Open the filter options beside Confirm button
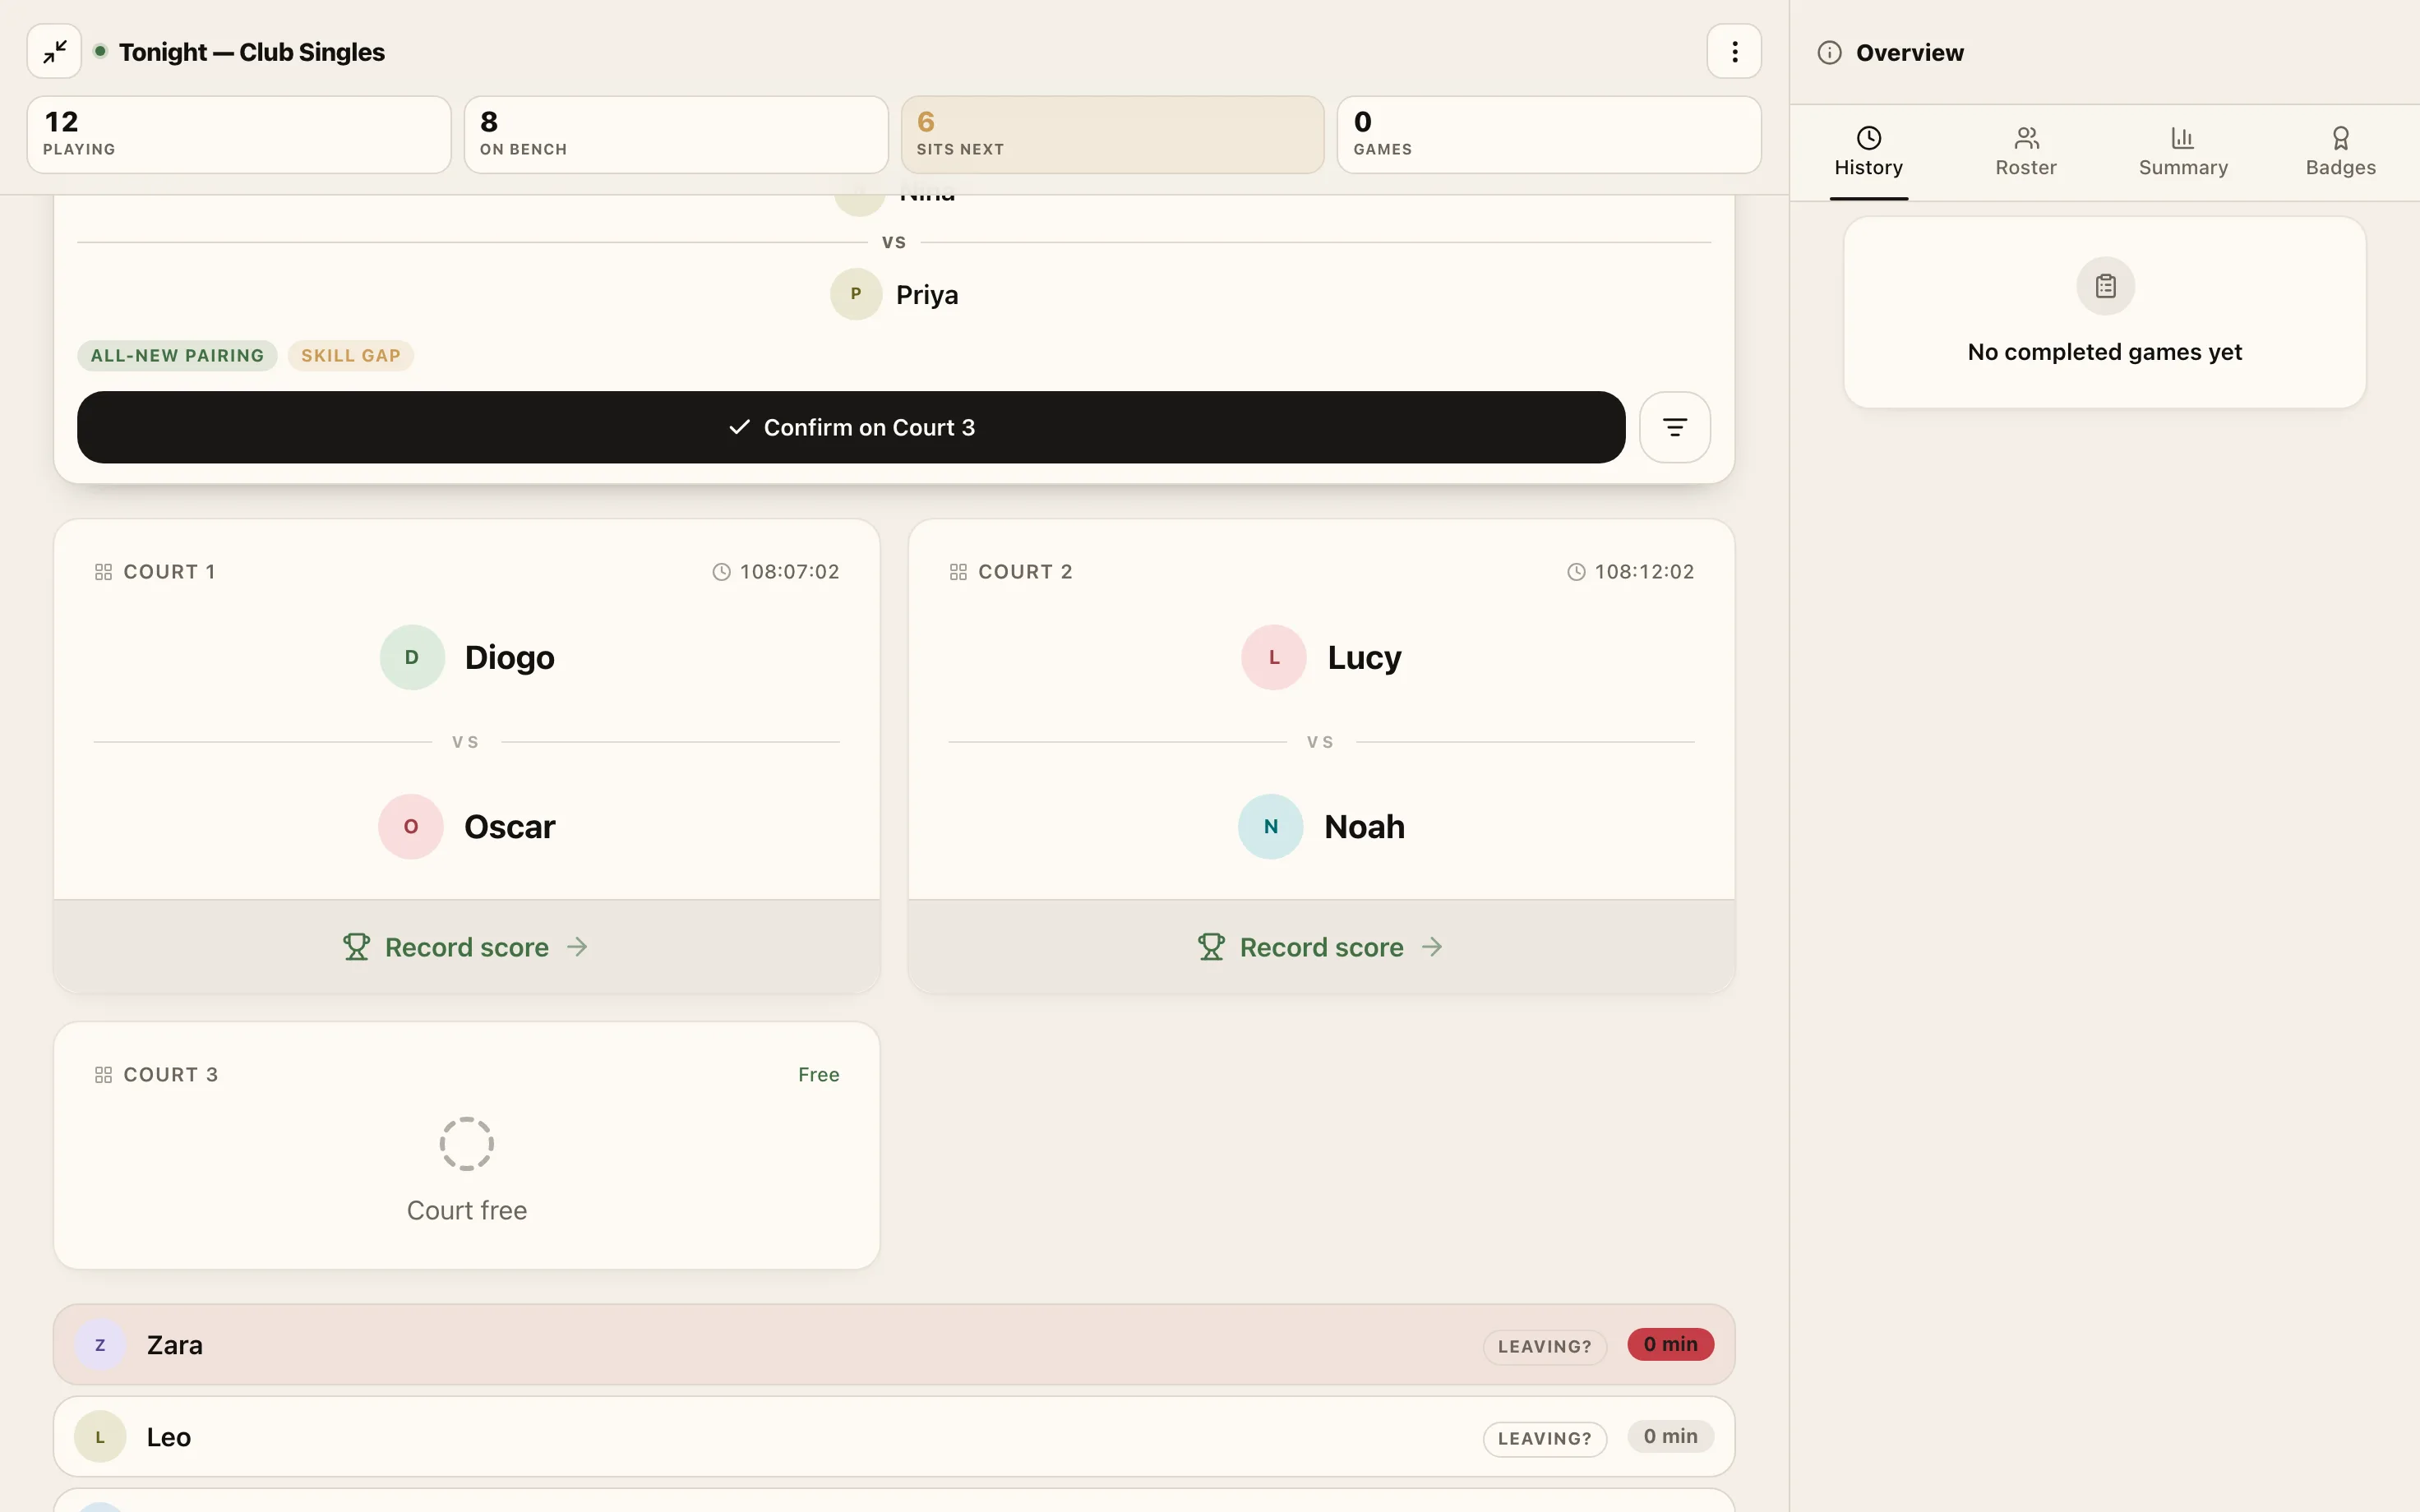This screenshot has width=2420, height=1512. point(1674,427)
